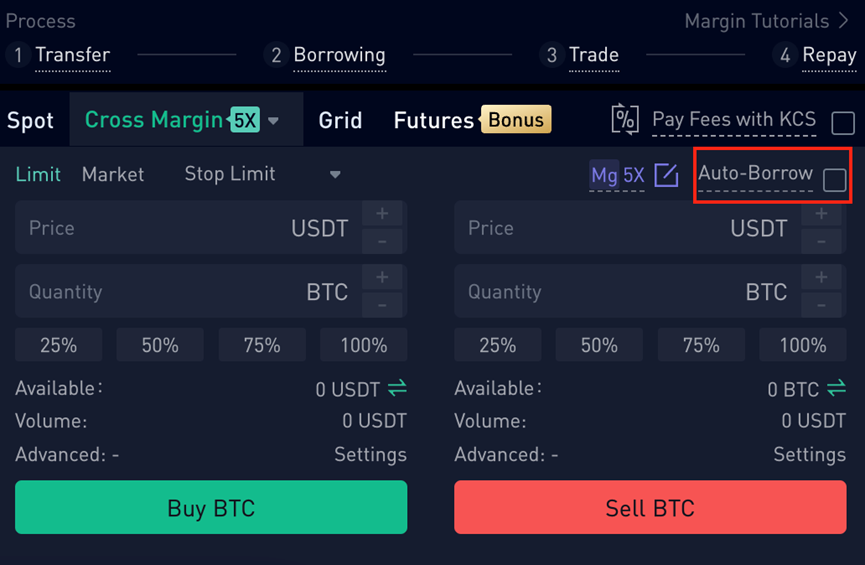The width and height of the screenshot is (865, 565).
Task: Decrease sell Quantity with the minus button
Action: click(x=821, y=305)
